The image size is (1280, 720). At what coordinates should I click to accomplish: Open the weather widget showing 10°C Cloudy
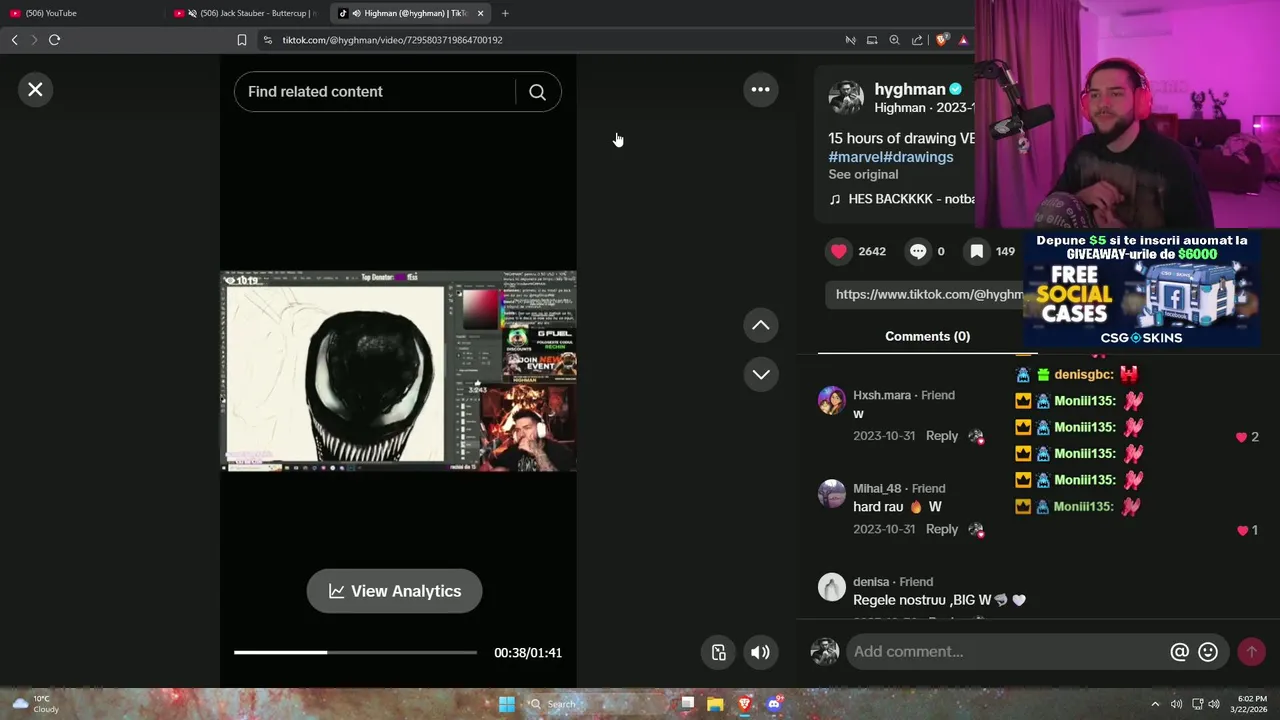click(35, 704)
